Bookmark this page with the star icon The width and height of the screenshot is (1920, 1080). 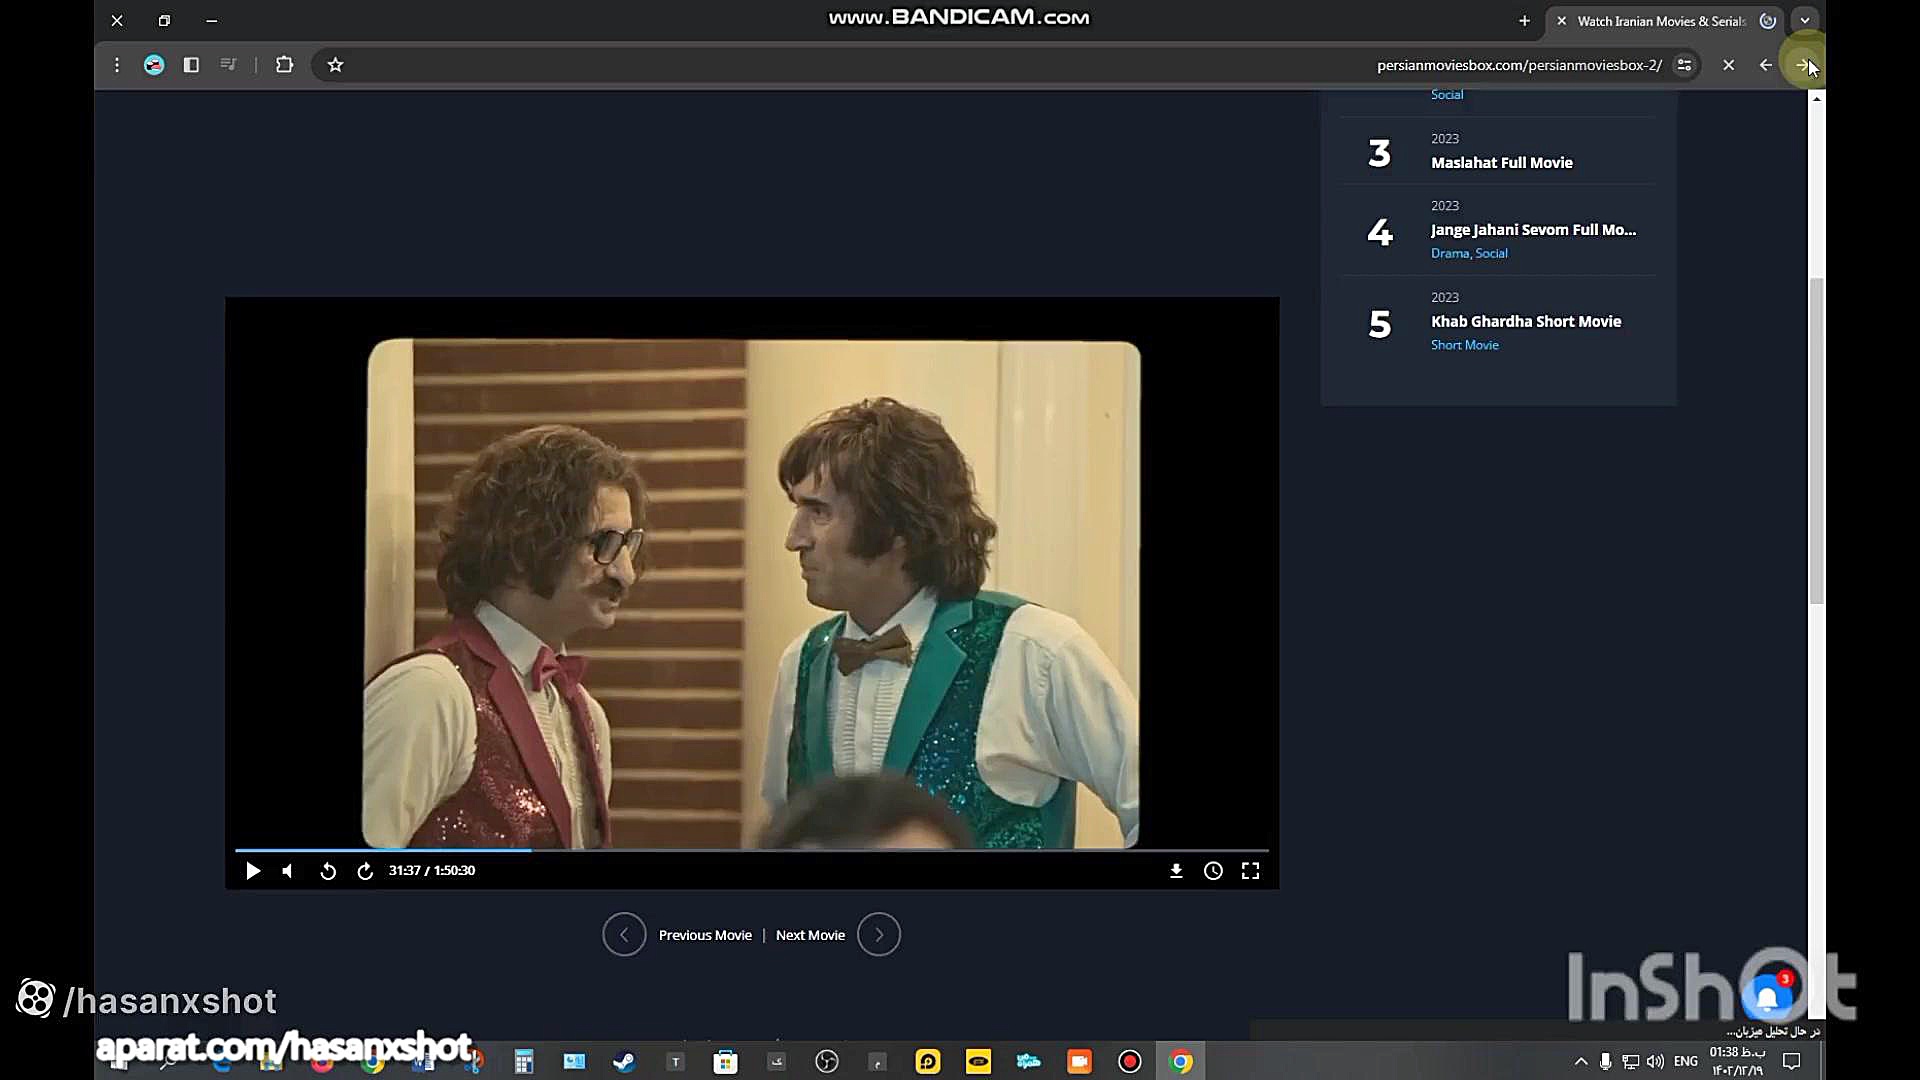pyautogui.click(x=336, y=65)
